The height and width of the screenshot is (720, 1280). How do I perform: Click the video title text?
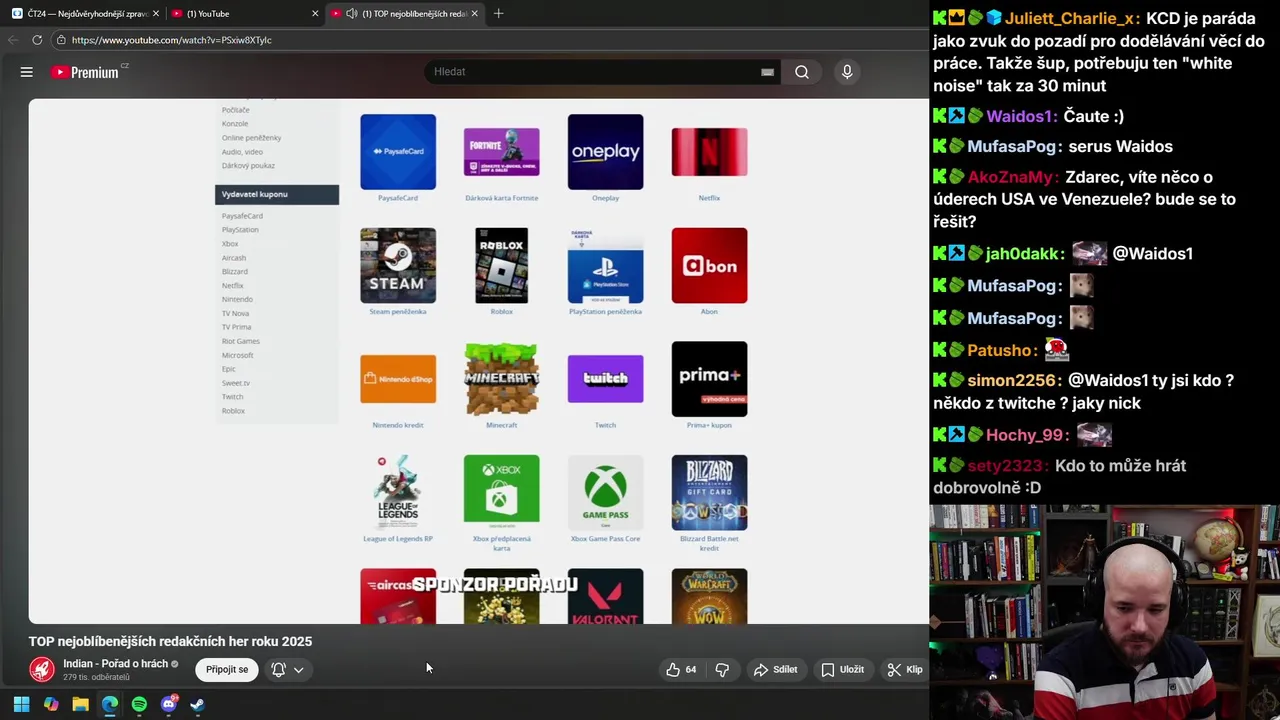(x=170, y=641)
